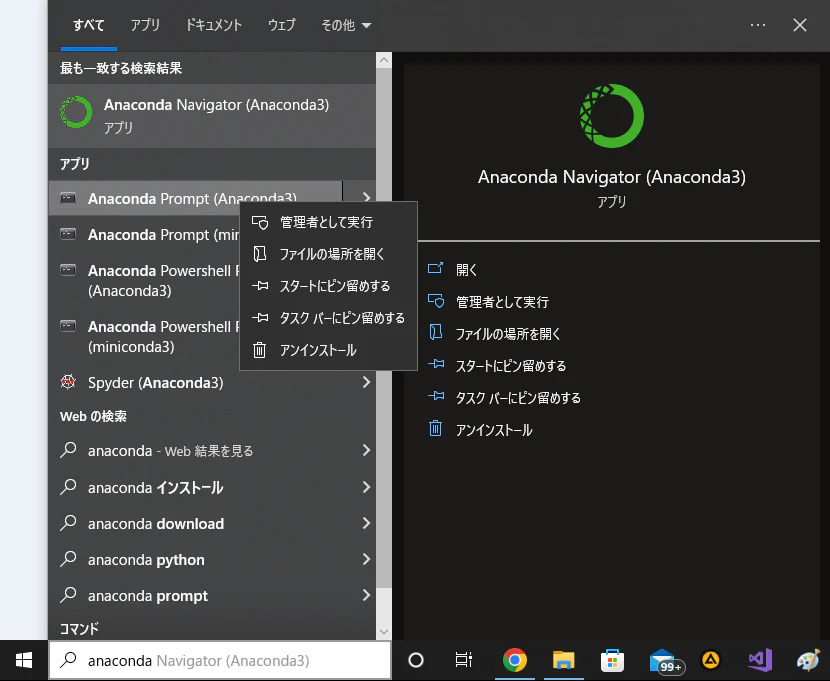Image resolution: width=830 pixels, height=681 pixels.
Task: Open the yellow triangle app in taskbar
Action: point(711,660)
